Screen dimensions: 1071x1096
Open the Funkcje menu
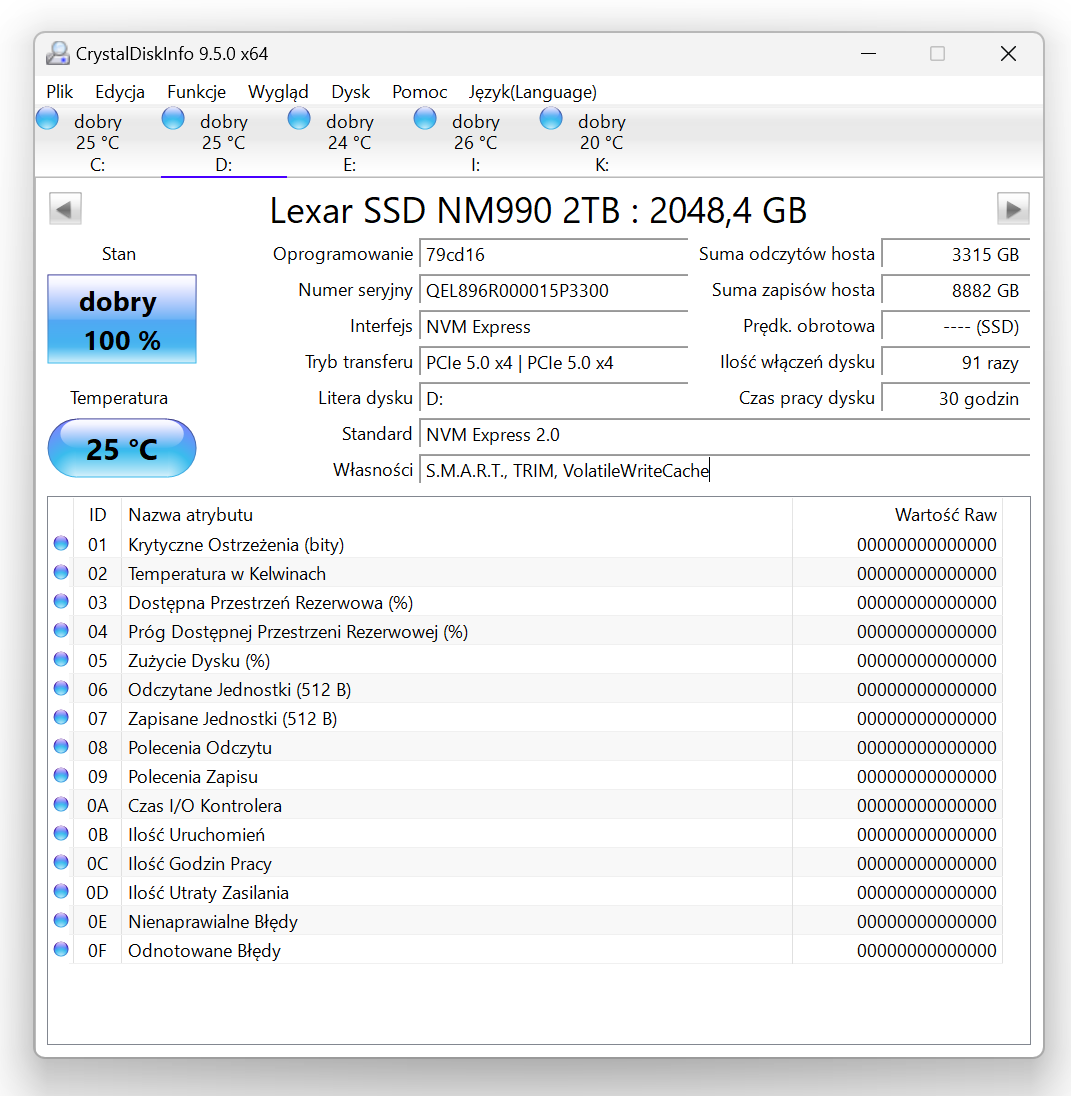pyautogui.click(x=196, y=92)
